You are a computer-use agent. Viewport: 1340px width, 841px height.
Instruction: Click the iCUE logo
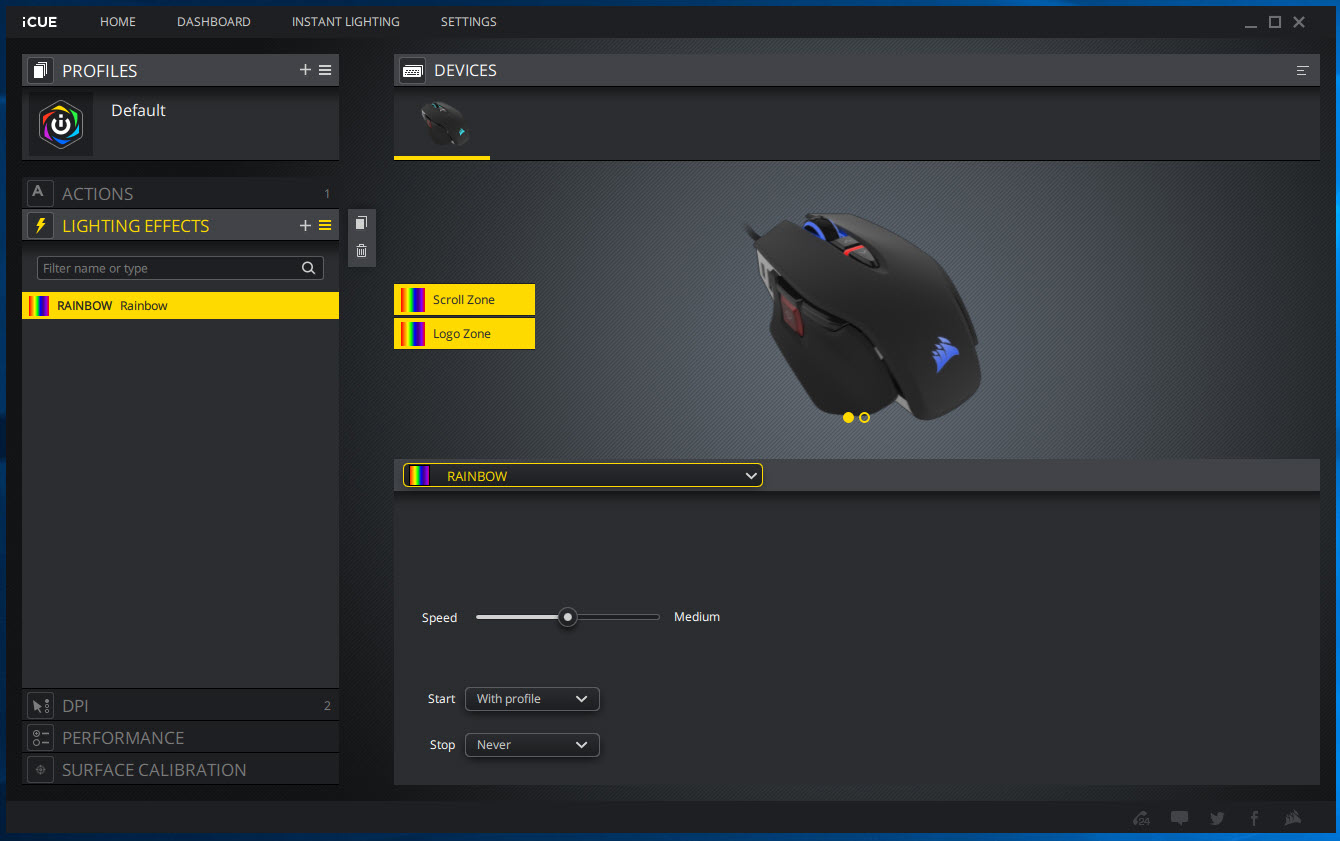(39, 21)
